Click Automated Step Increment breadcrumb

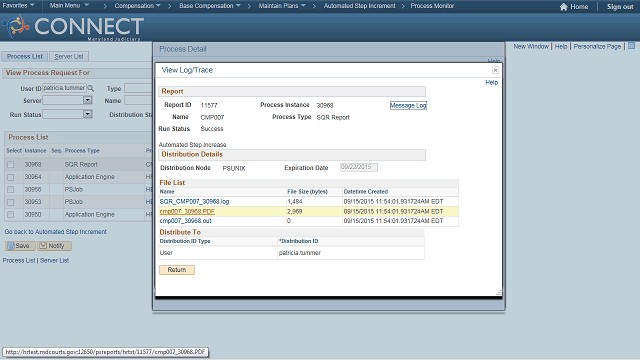(x=360, y=6)
